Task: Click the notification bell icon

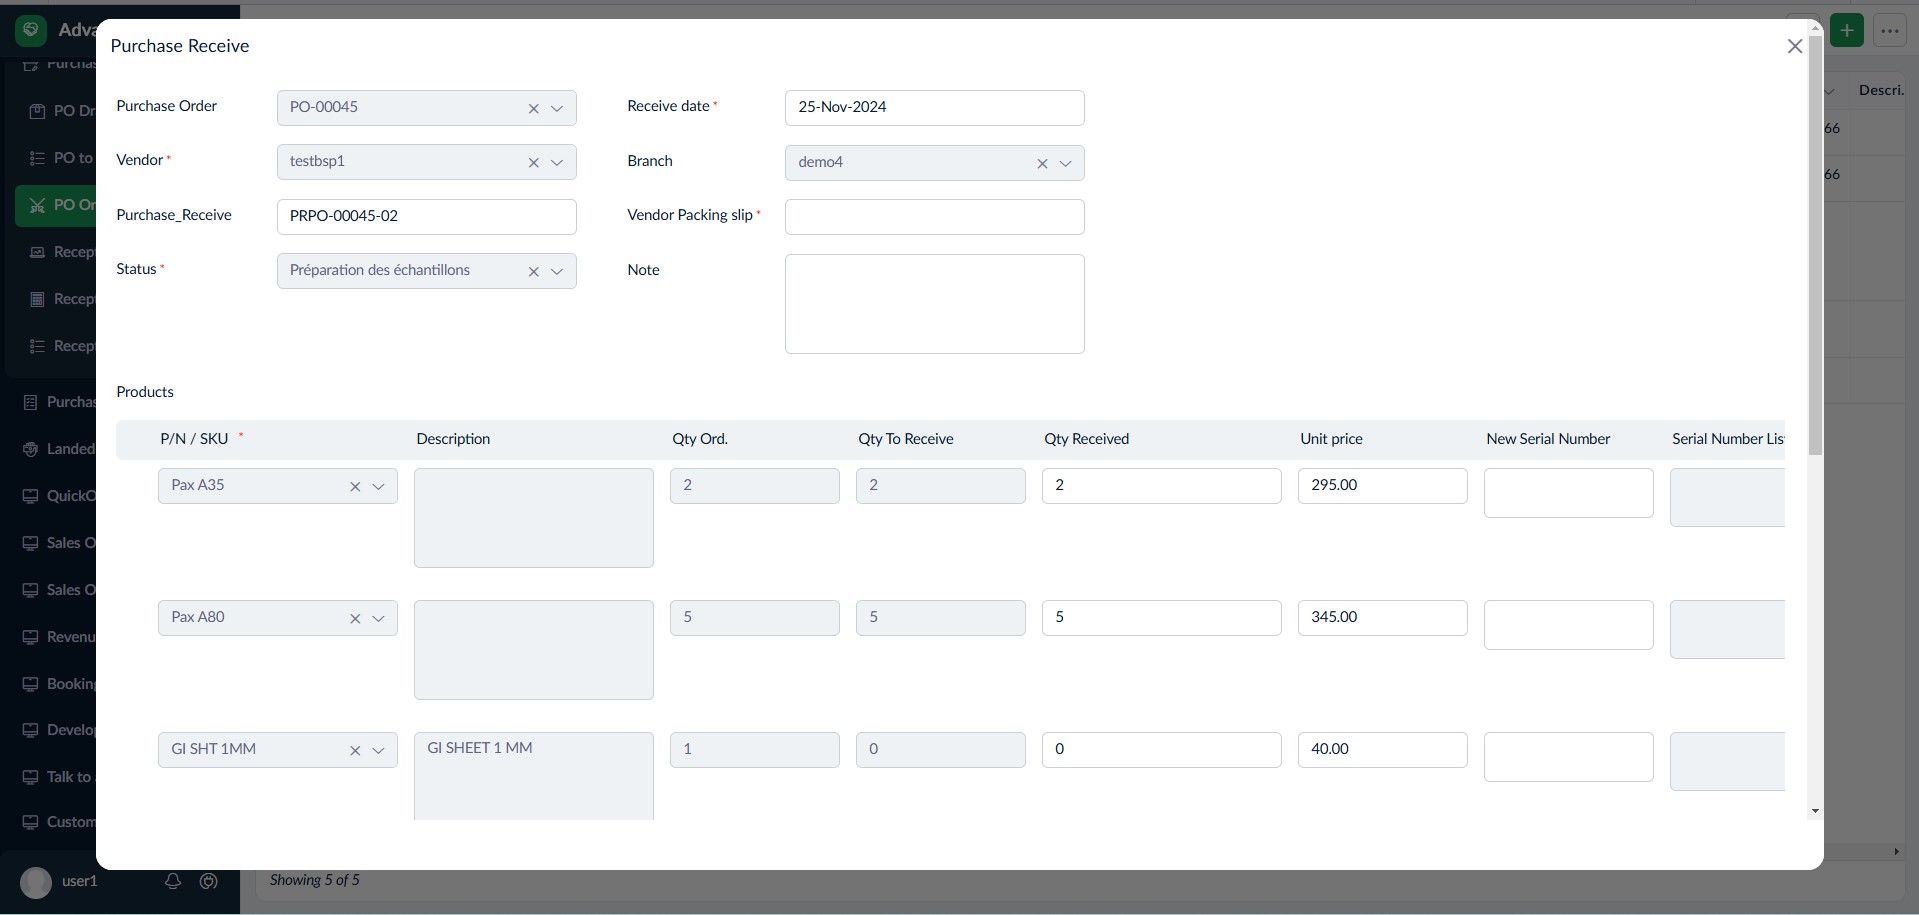Action: coord(173,881)
